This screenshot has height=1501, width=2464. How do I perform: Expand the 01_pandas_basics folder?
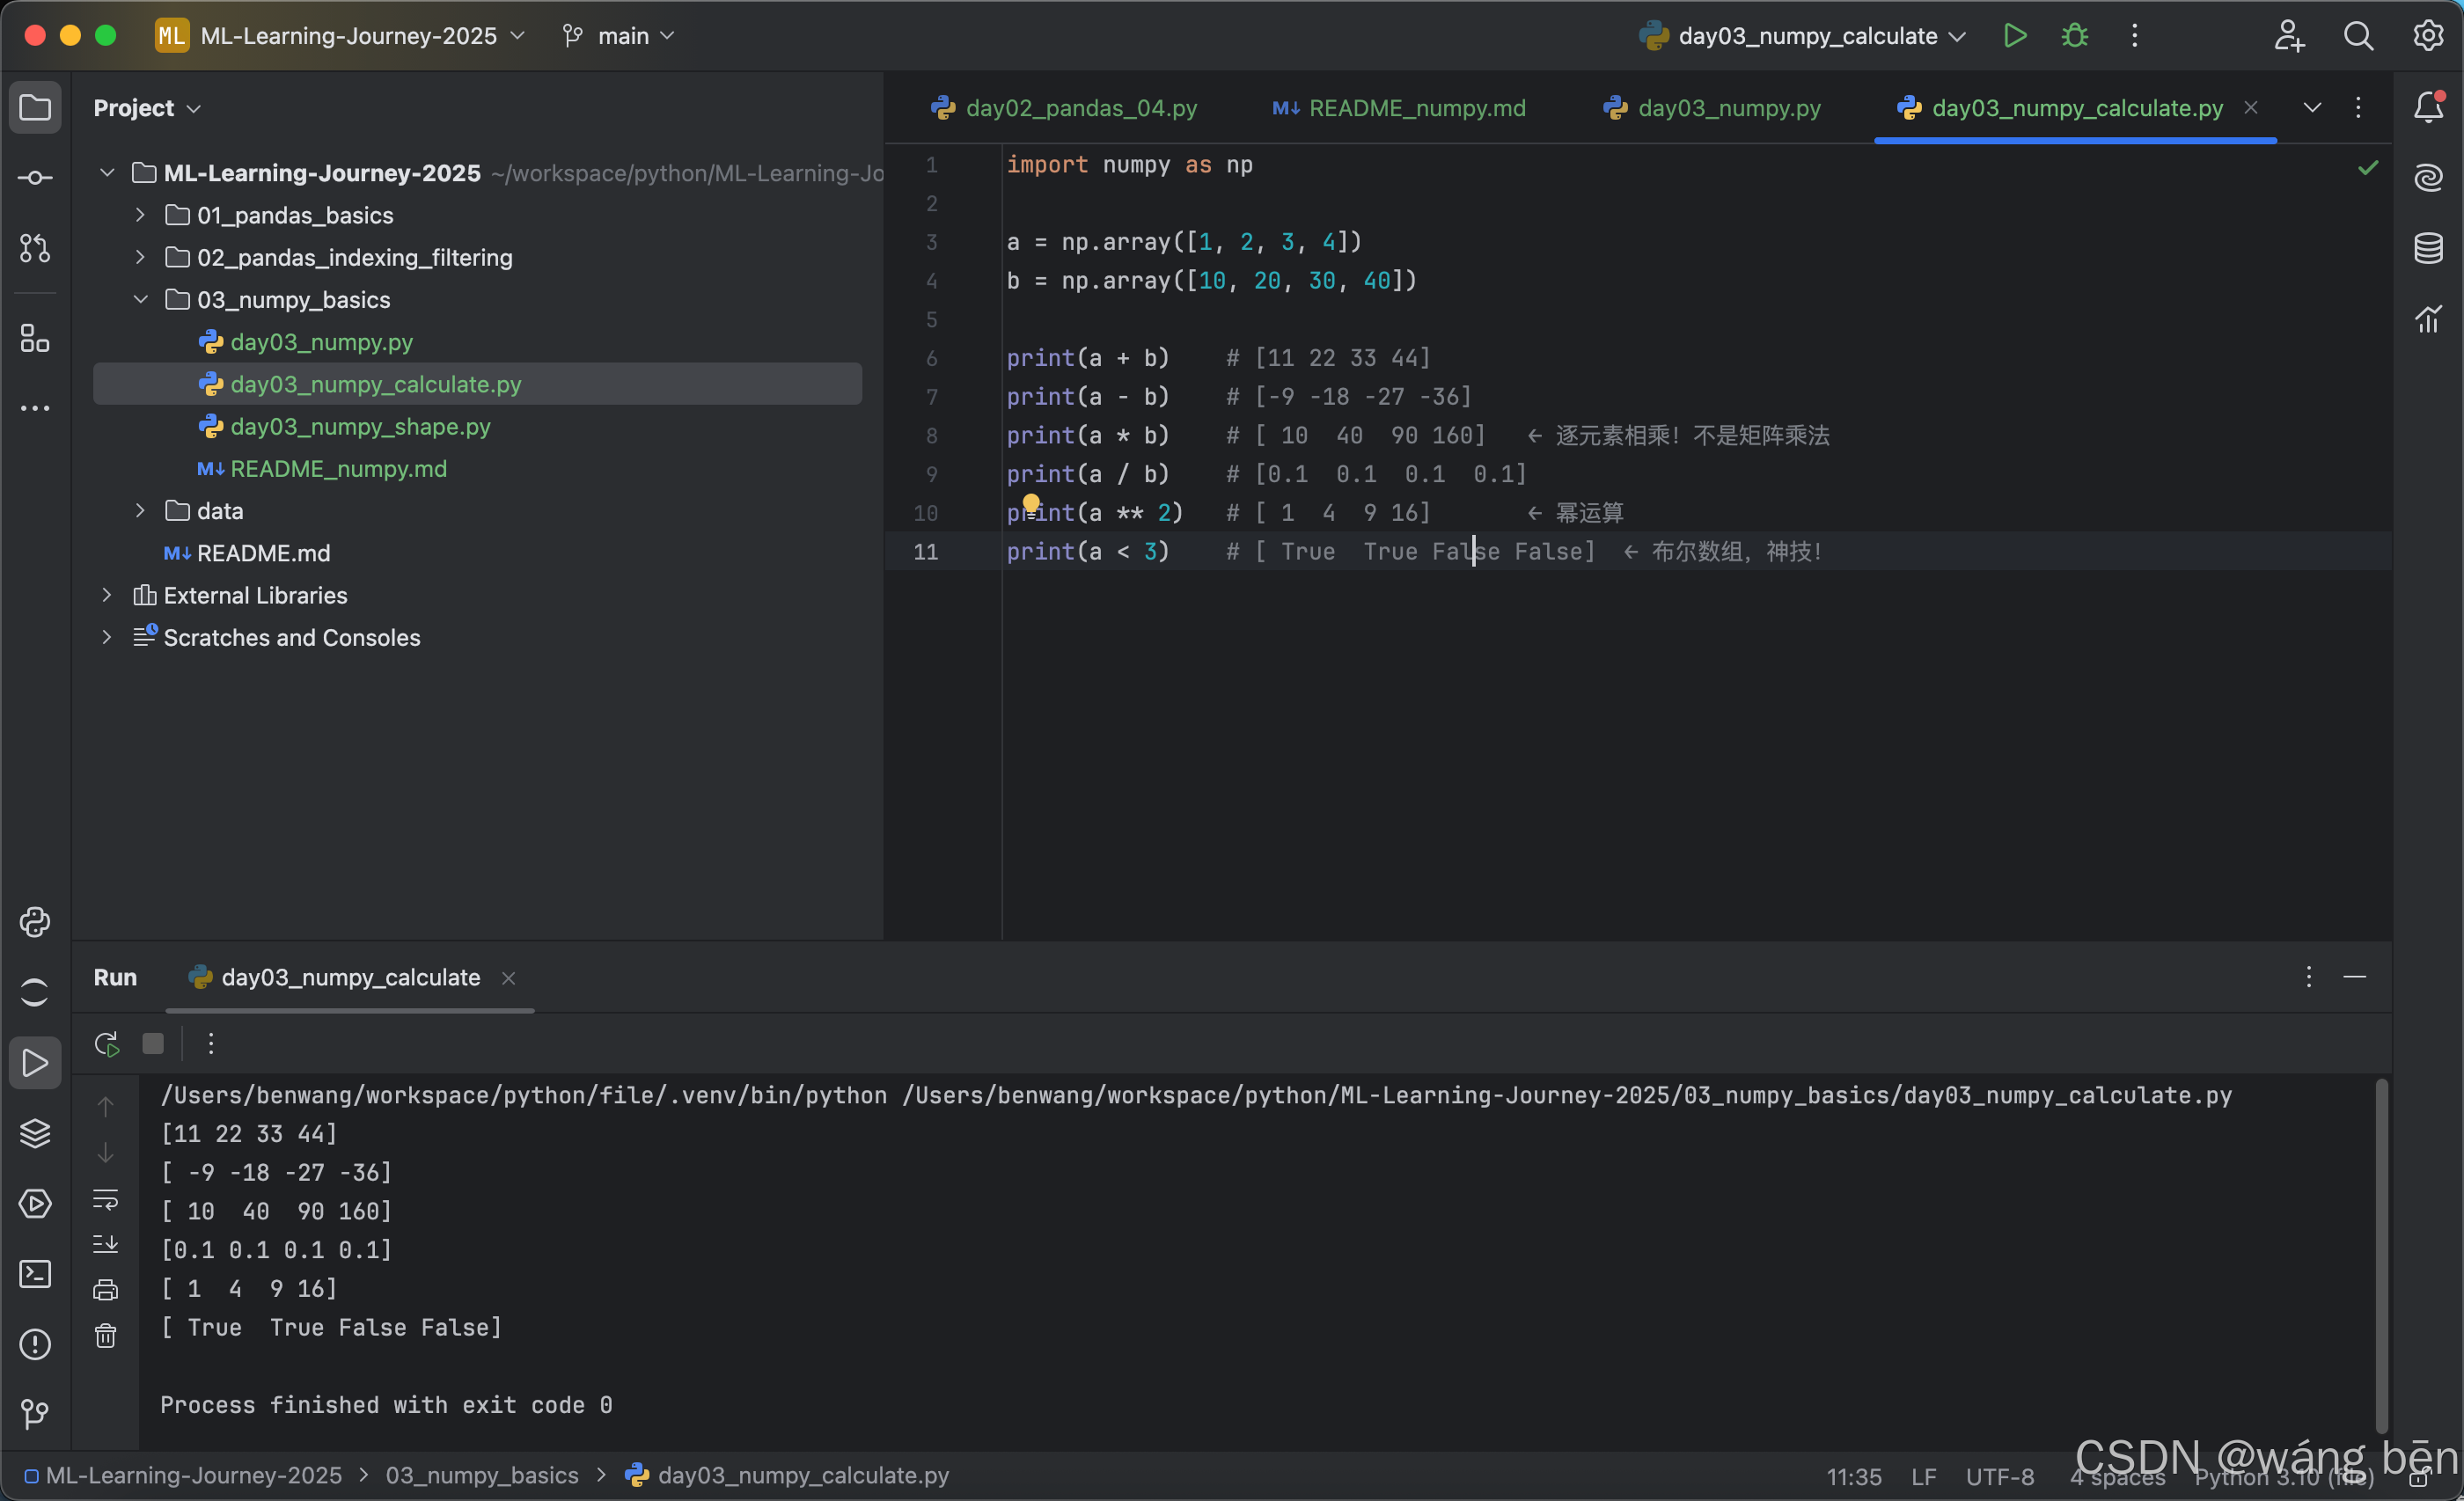[x=140, y=215]
